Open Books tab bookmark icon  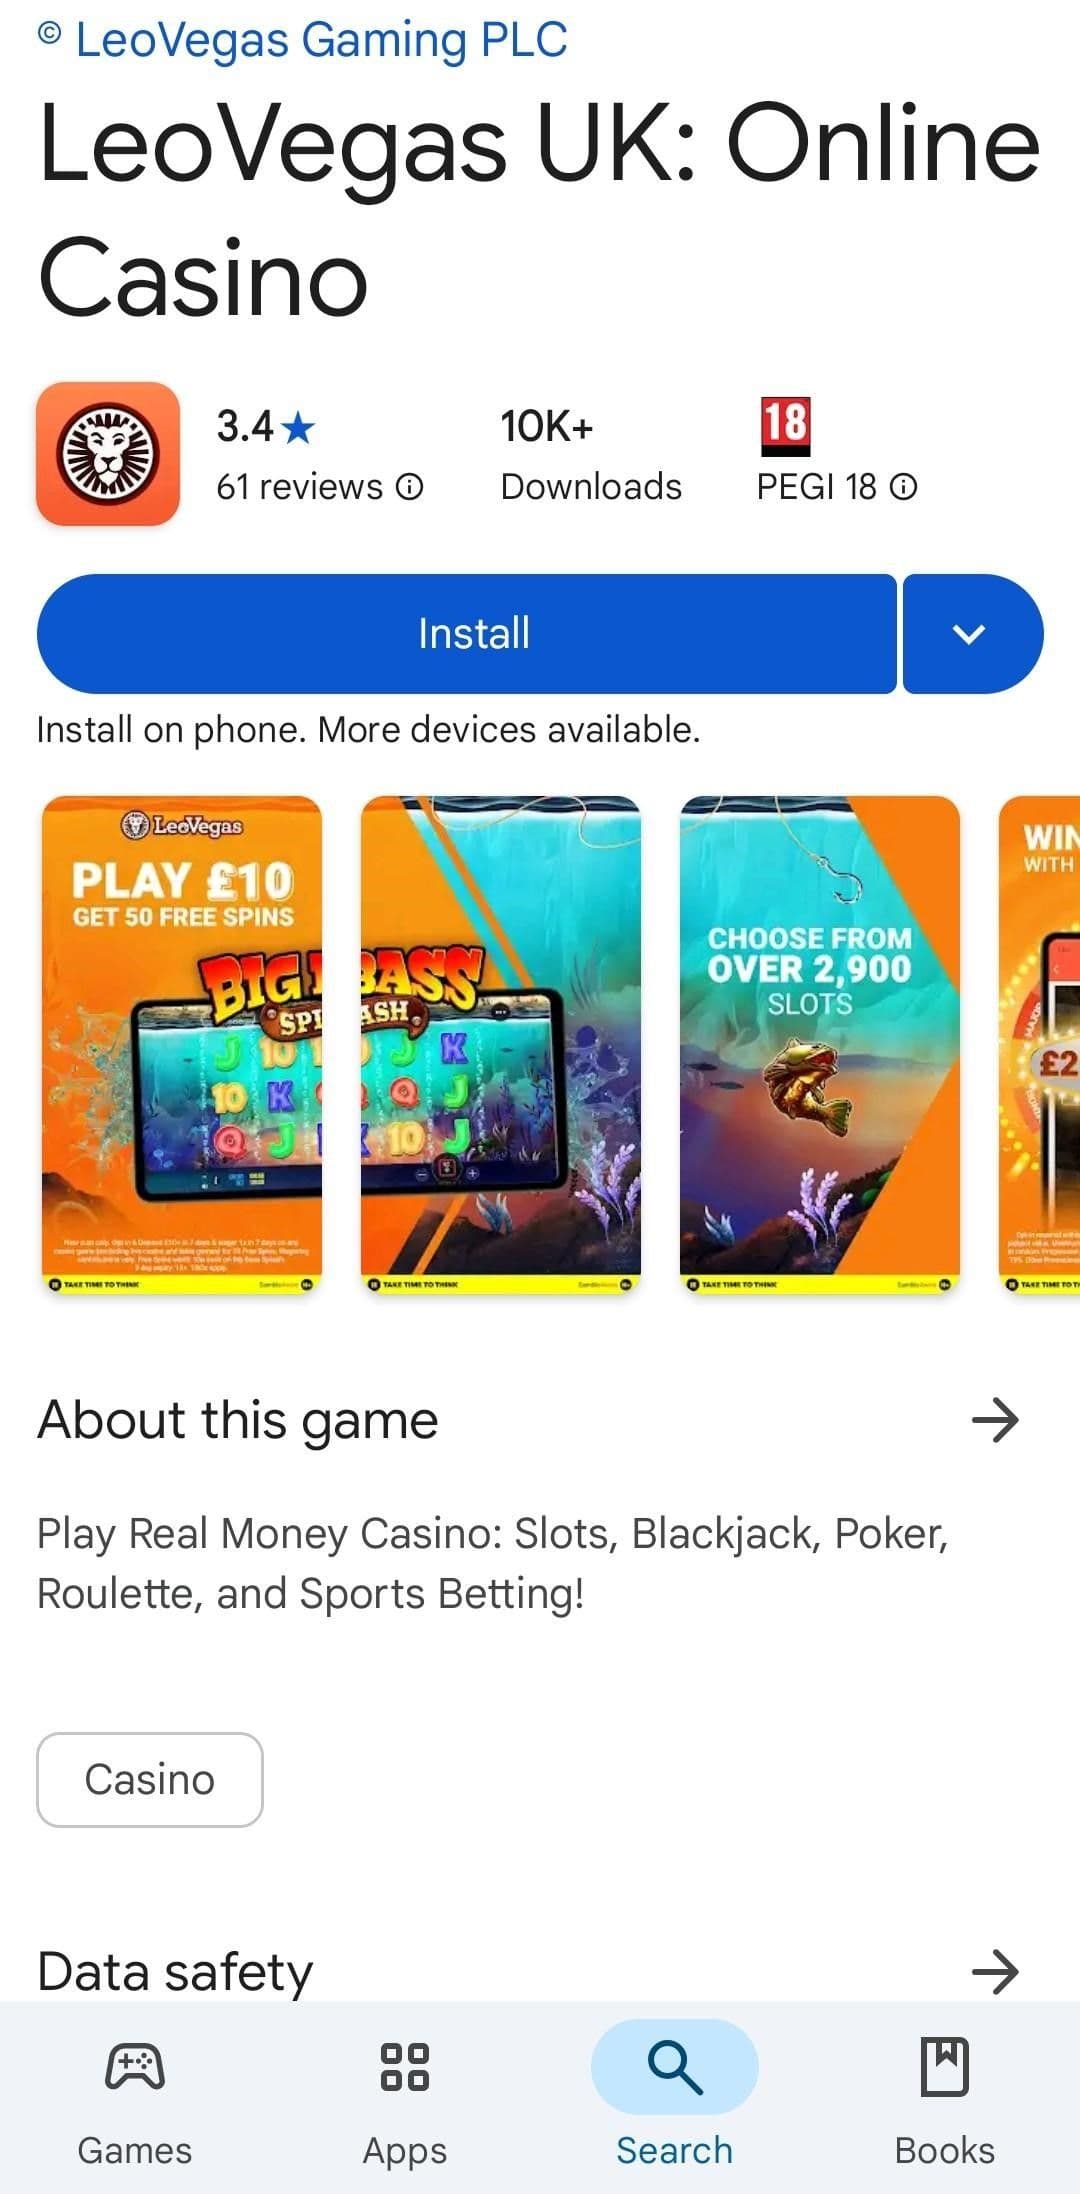click(x=945, y=2067)
